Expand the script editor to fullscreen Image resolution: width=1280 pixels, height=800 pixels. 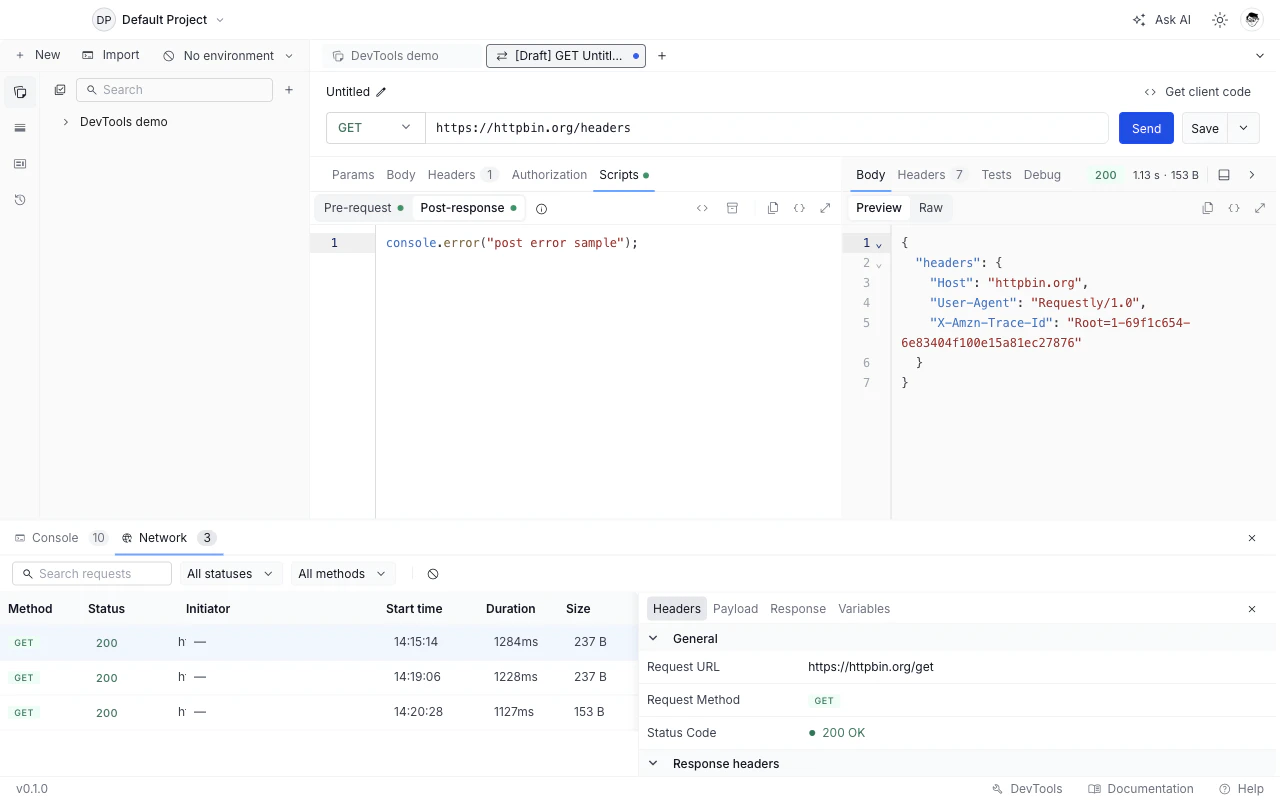[x=825, y=208]
